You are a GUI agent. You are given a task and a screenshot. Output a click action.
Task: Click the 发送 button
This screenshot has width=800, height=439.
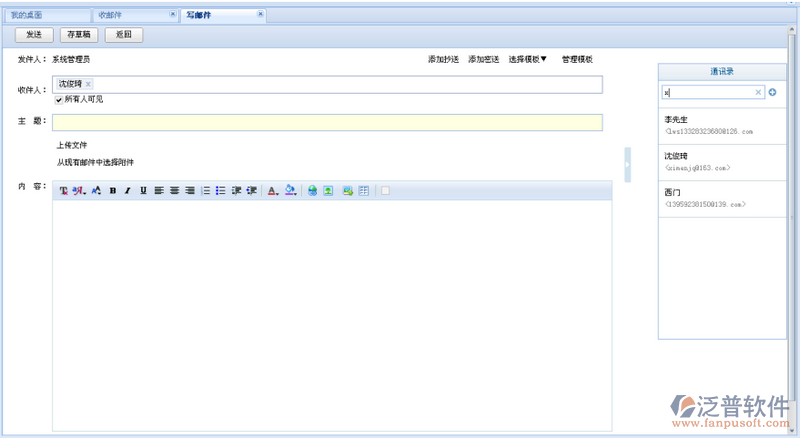34,35
